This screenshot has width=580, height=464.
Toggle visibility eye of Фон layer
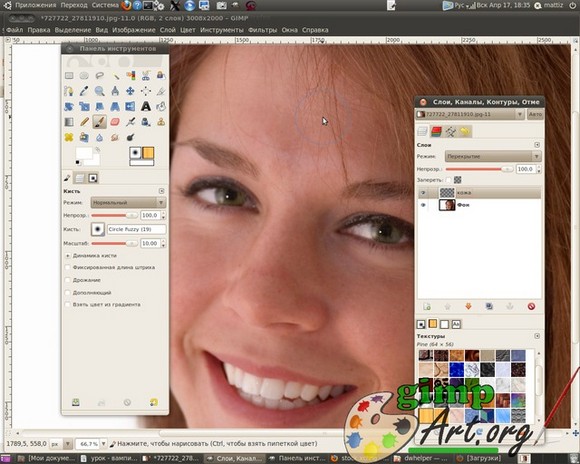[423, 205]
